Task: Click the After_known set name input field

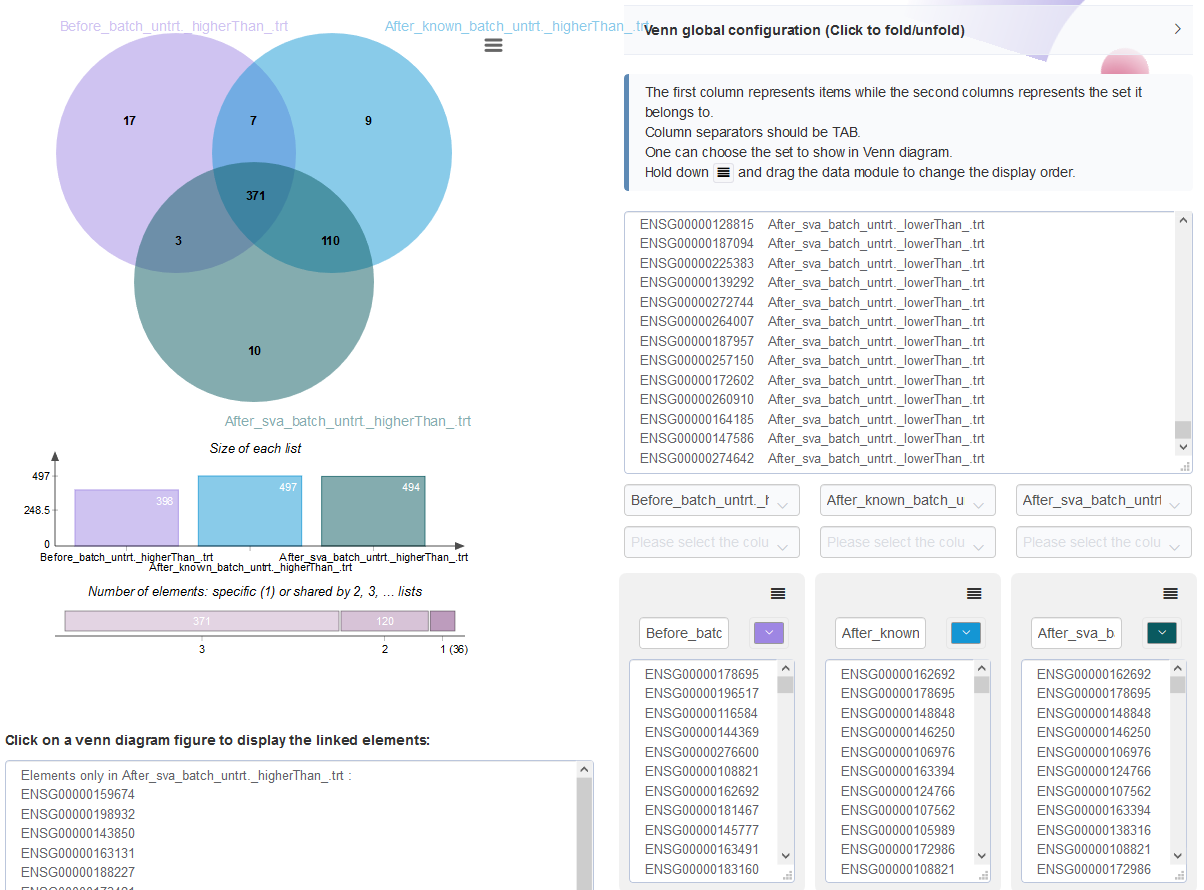Action: (880, 633)
